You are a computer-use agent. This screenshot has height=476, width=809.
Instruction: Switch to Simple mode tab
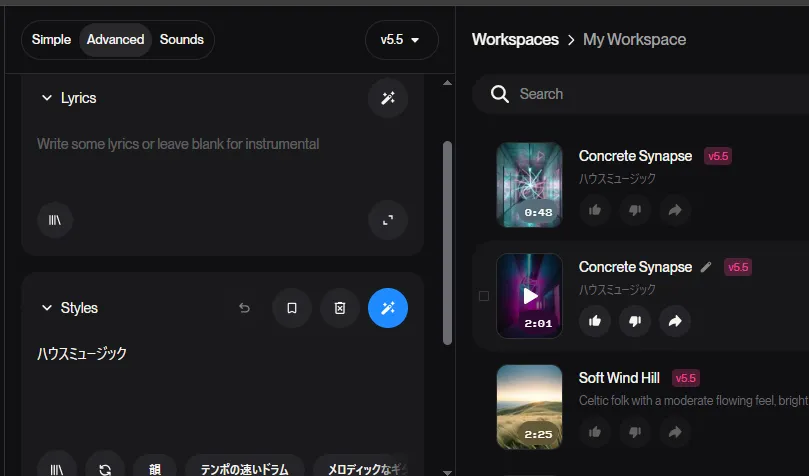click(x=51, y=40)
